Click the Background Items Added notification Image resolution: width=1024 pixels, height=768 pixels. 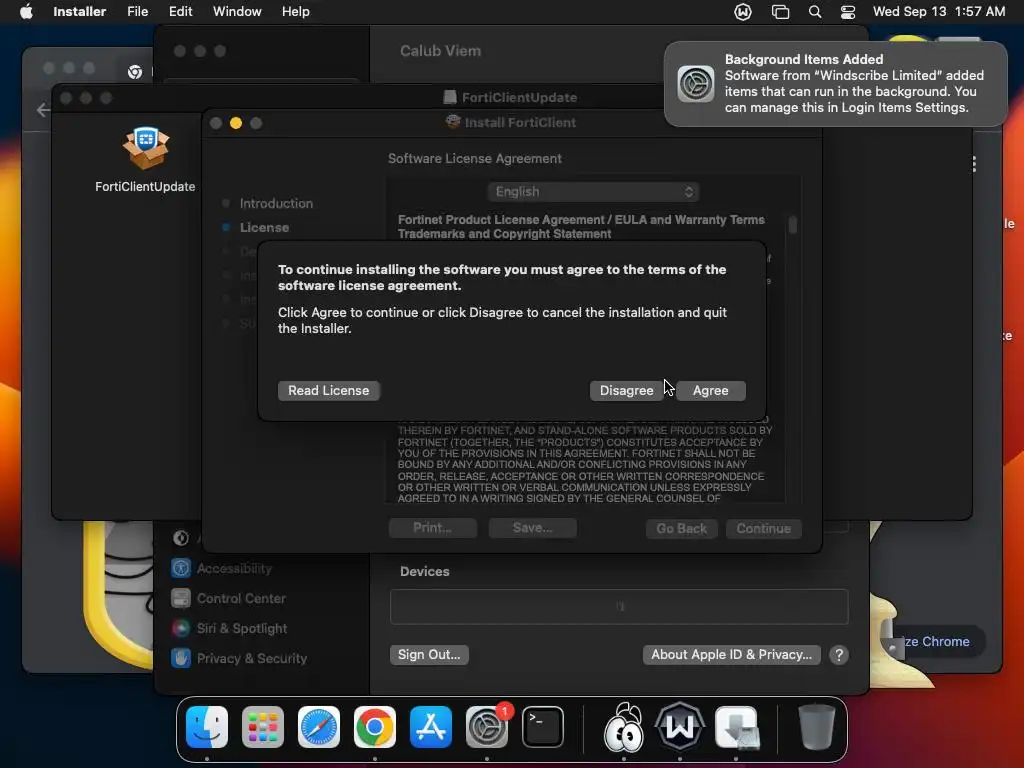click(x=836, y=84)
